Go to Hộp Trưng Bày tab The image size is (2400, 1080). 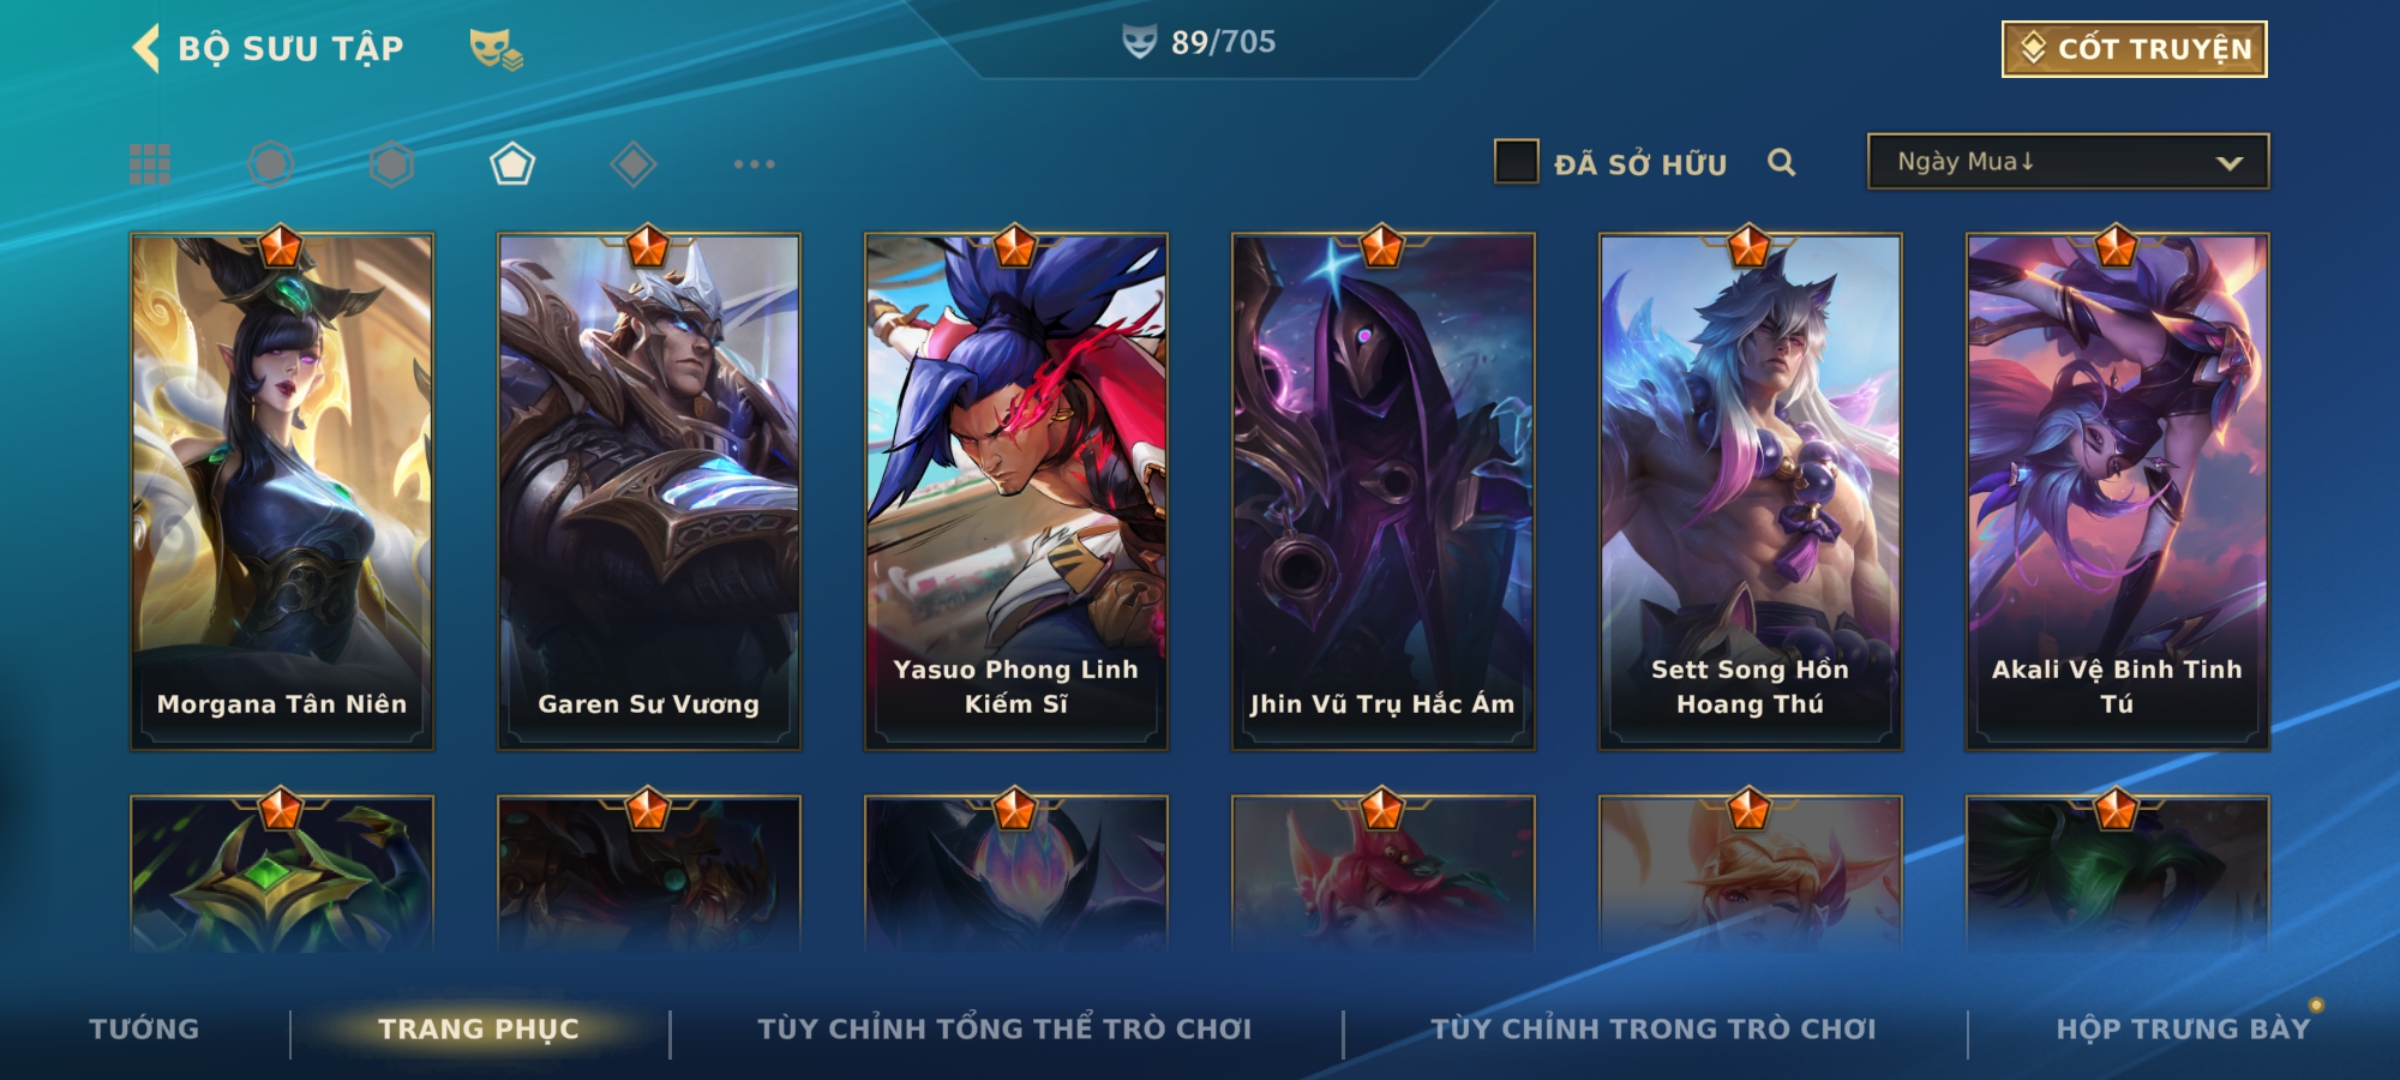[x=2183, y=1029]
